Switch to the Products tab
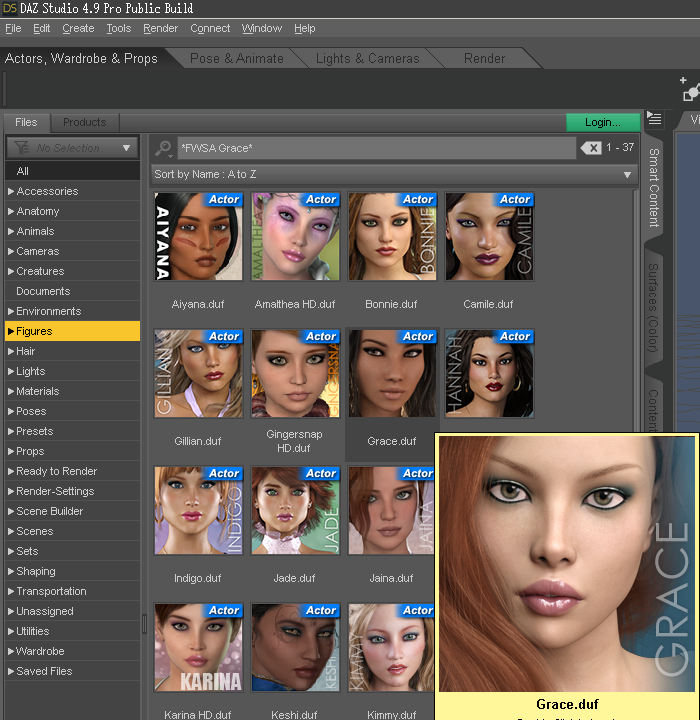Viewport: 700px width, 720px height. point(84,122)
